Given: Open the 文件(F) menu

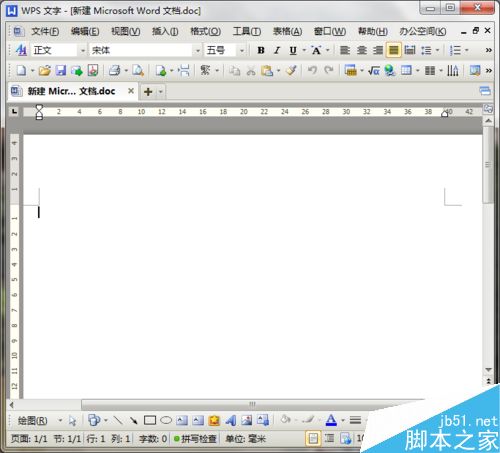Looking at the screenshot, I should [x=45, y=31].
